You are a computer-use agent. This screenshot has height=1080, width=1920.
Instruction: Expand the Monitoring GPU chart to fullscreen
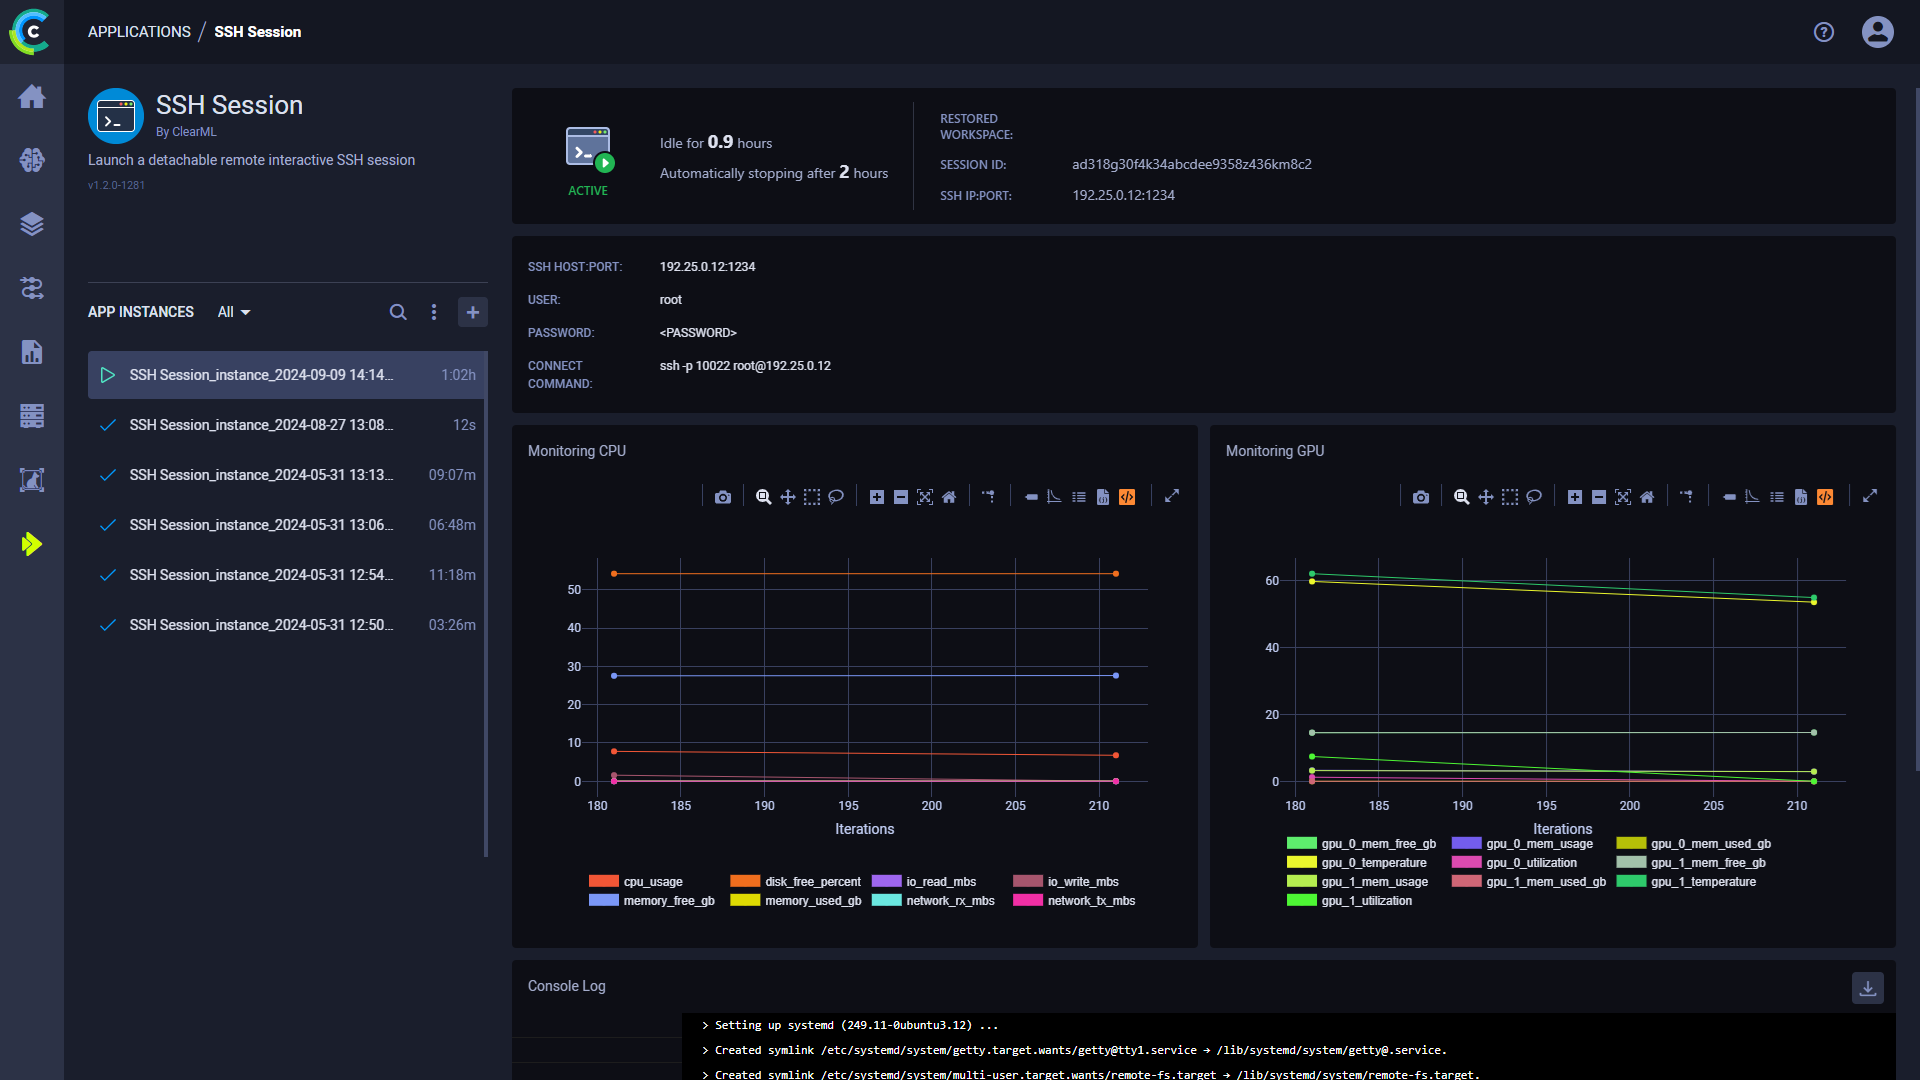[x=1870, y=495]
